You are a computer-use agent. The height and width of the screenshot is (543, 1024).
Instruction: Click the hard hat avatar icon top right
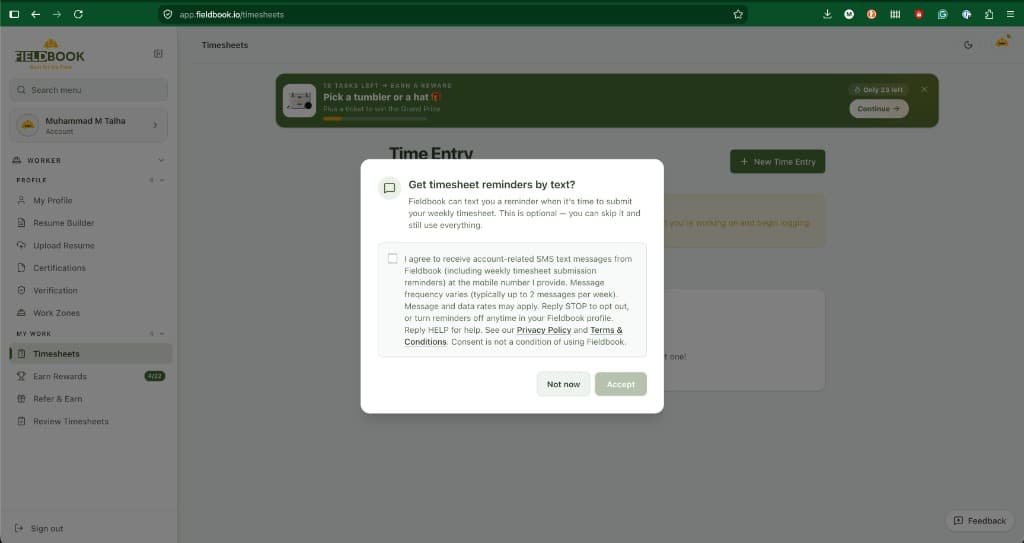[x=1002, y=42]
